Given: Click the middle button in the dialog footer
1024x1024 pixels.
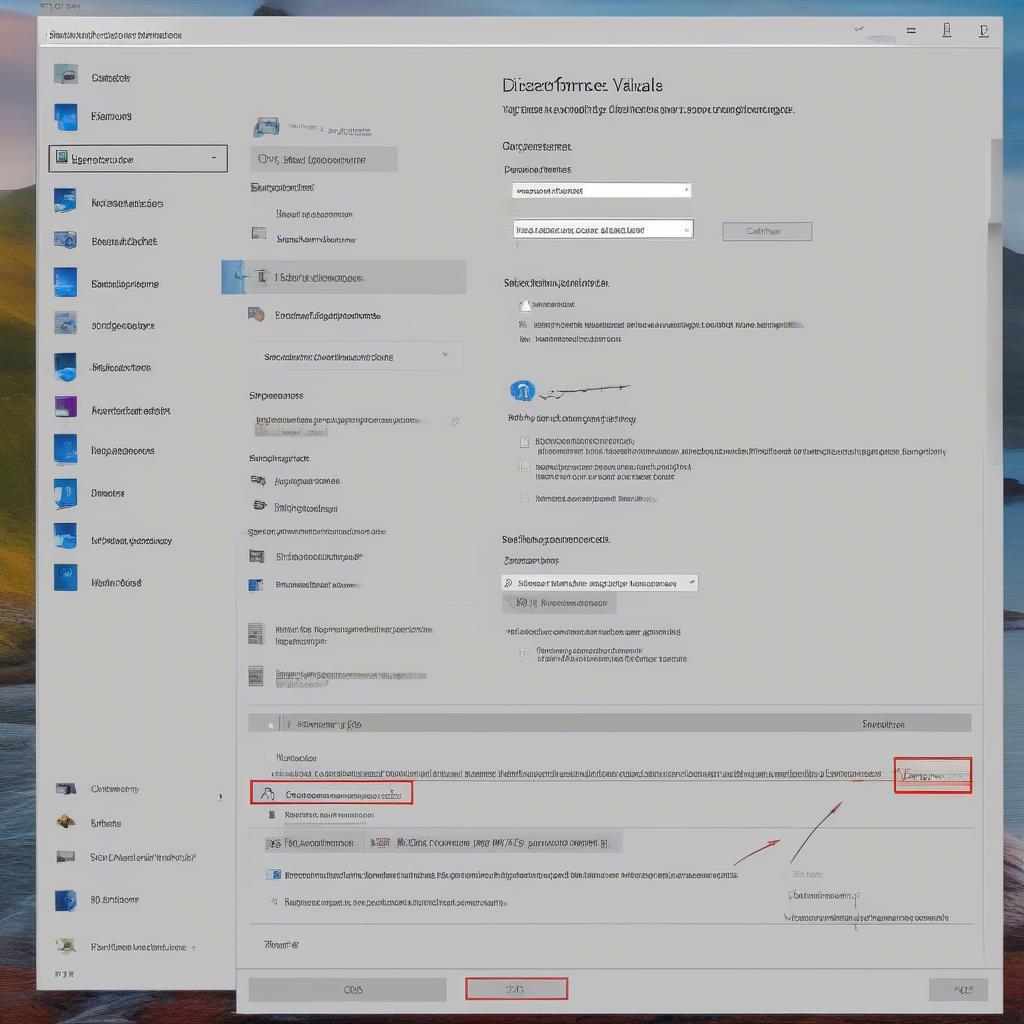Looking at the screenshot, I should pos(516,988).
